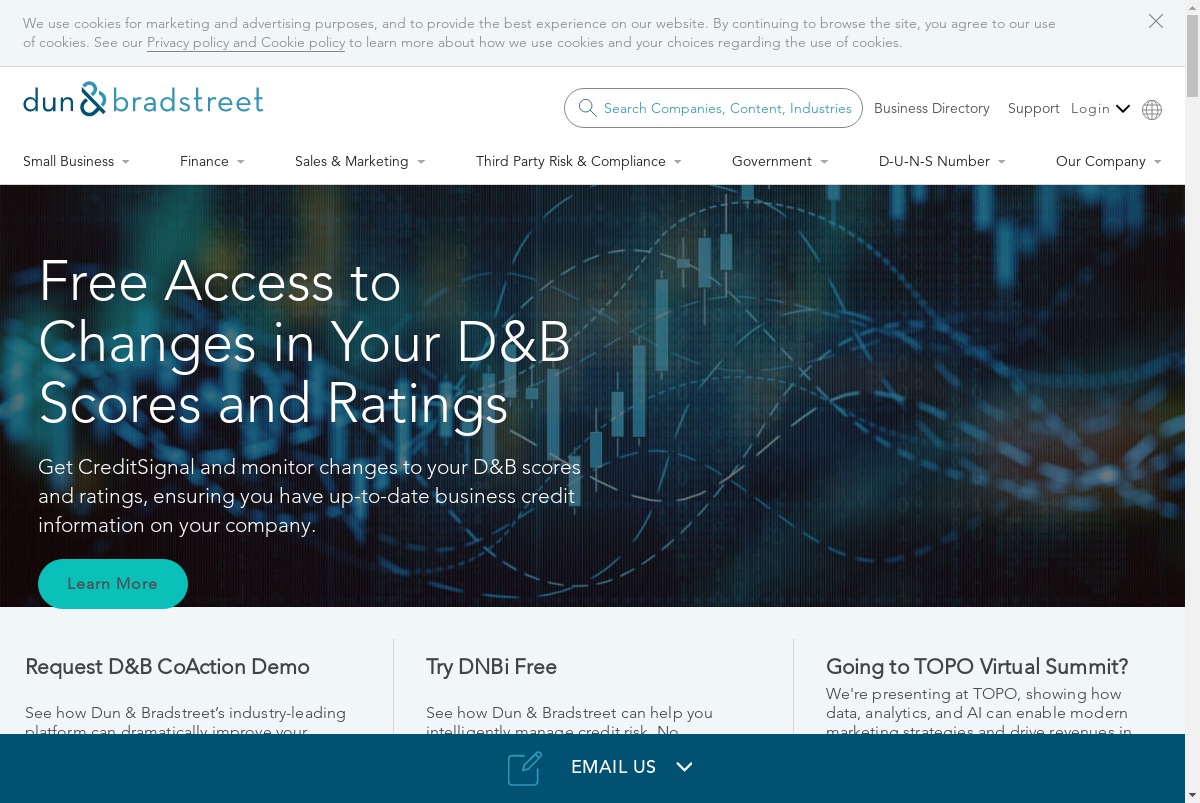Screen dimensions: 1200x803
Task: Expand Third Party Risk & Compliance menu
Action: pos(579,161)
